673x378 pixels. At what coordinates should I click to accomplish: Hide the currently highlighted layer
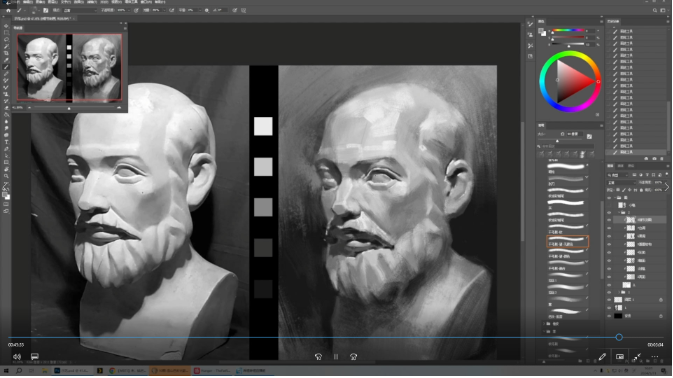tap(609, 220)
